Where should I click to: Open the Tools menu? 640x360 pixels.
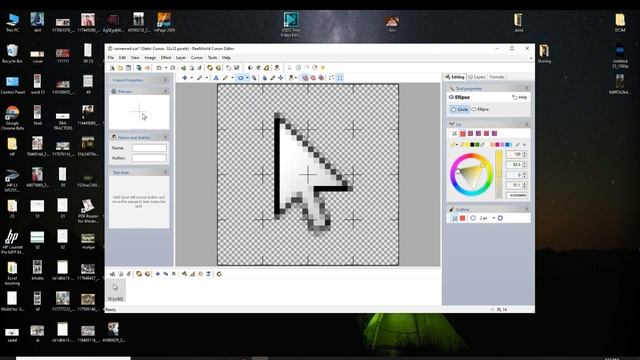click(x=212, y=58)
